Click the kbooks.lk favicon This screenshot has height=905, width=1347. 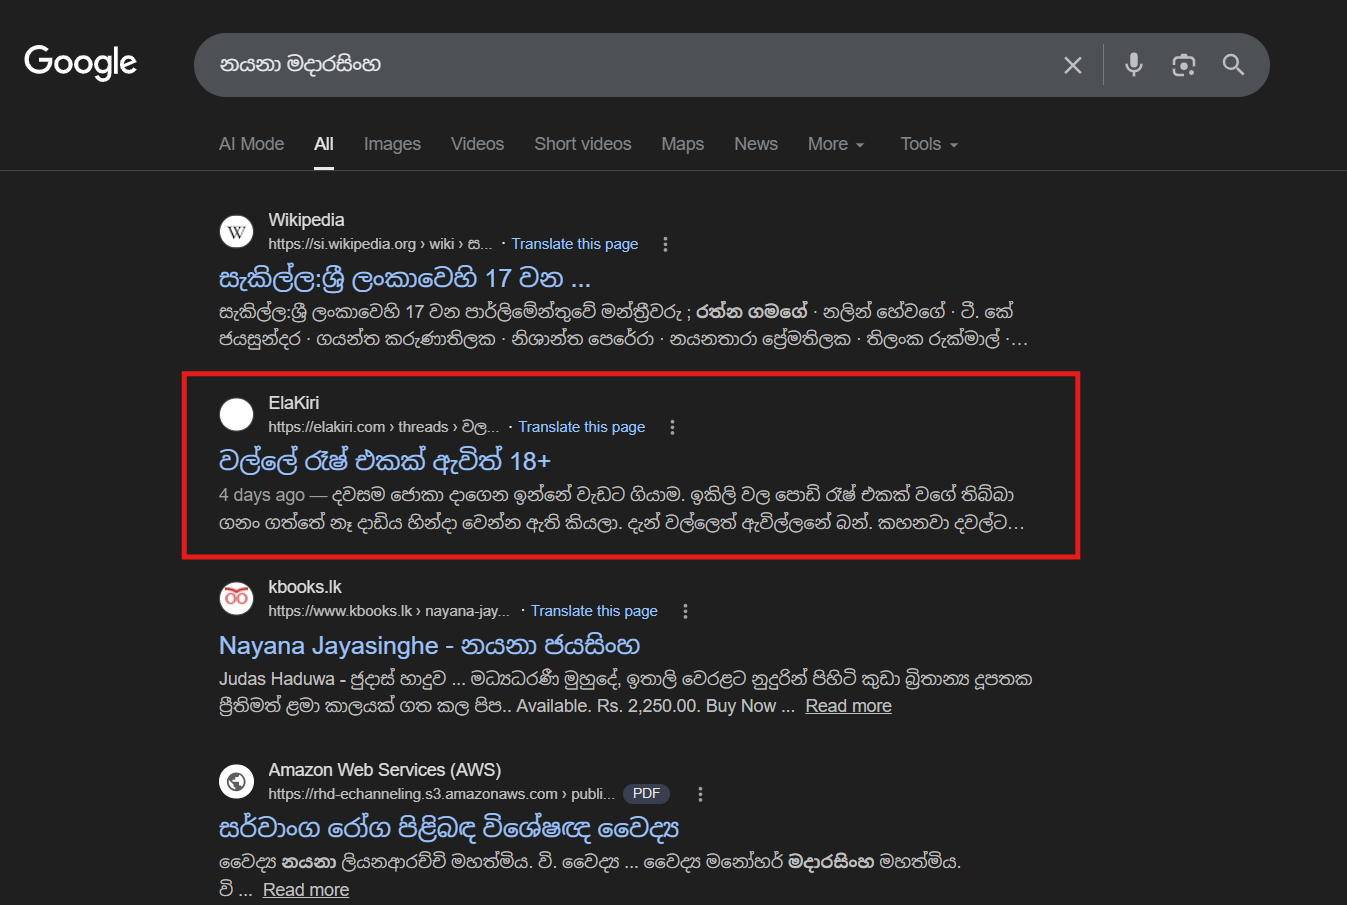point(236,599)
